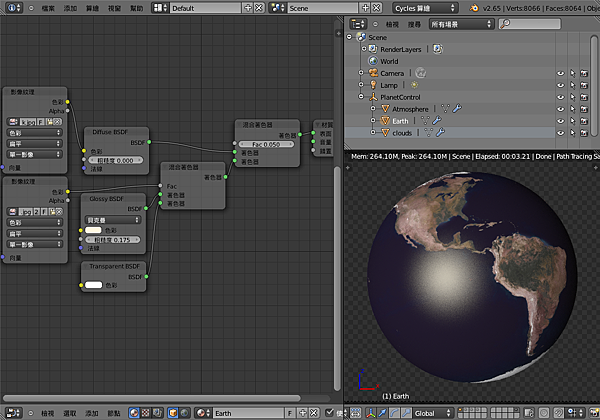Image resolution: width=600 pixels, height=420 pixels.
Task: Toggle the node tree checkbox in node header
Action: click(x=329, y=413)
